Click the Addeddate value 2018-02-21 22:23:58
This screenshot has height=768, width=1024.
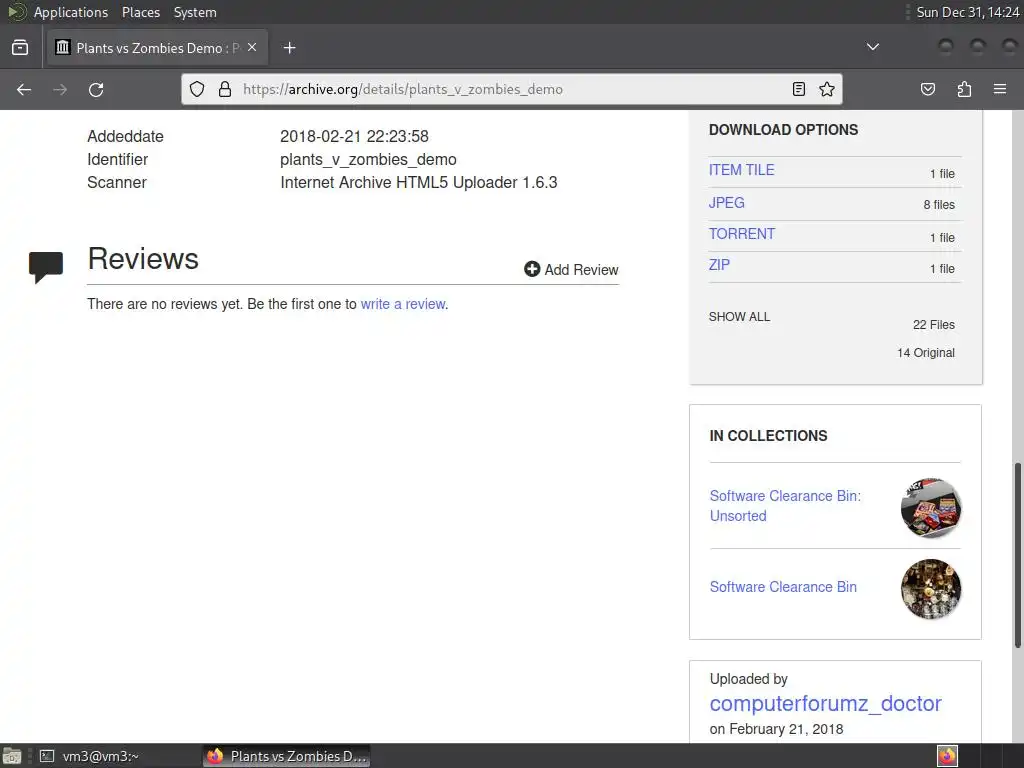click(x=354, y=136)
